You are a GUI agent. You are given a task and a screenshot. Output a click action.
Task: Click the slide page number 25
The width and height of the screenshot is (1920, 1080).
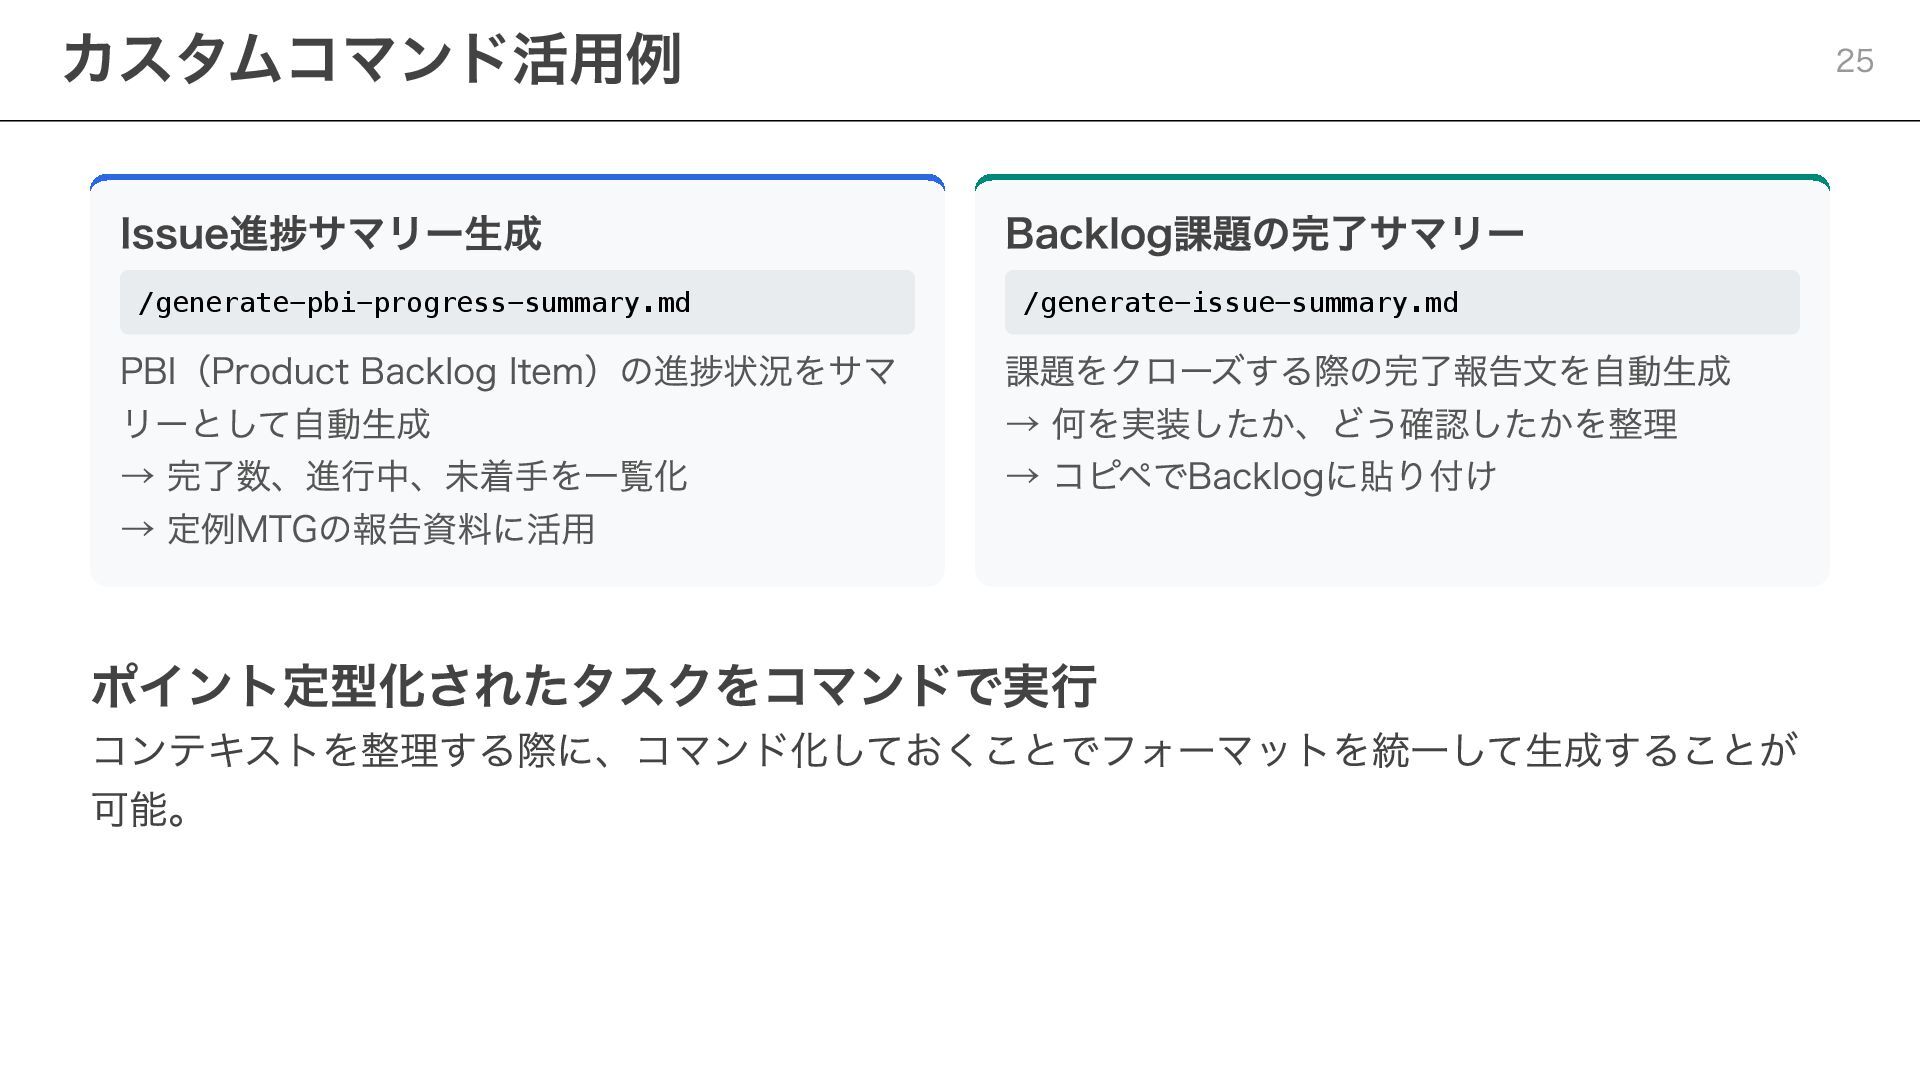tap(1854, 61)
